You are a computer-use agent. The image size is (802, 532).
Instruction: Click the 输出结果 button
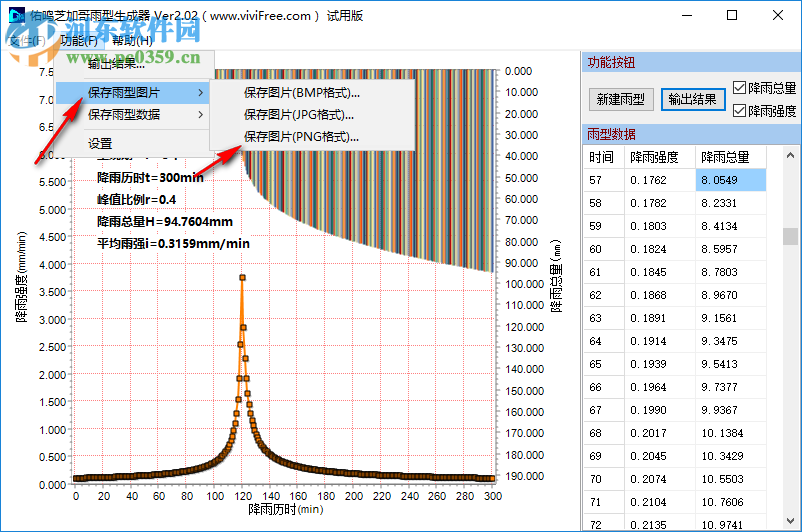click(693, 99)
